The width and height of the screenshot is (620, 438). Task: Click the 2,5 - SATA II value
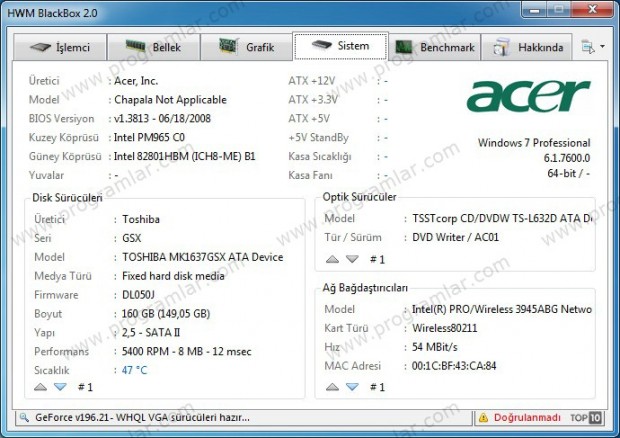151,332
